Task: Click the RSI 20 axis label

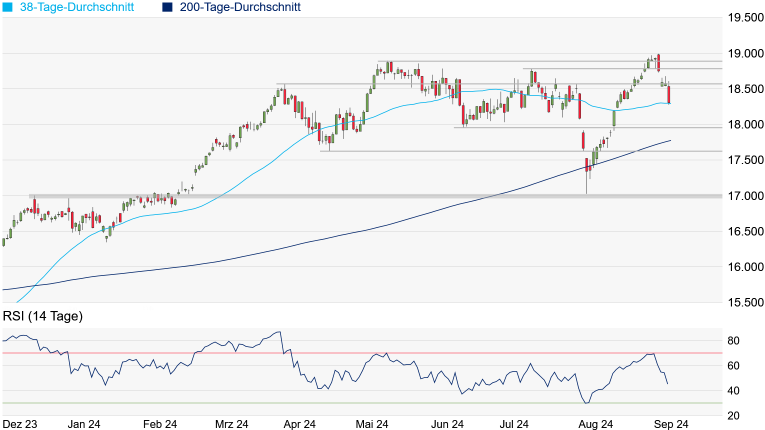Action: tap(734, 416)
